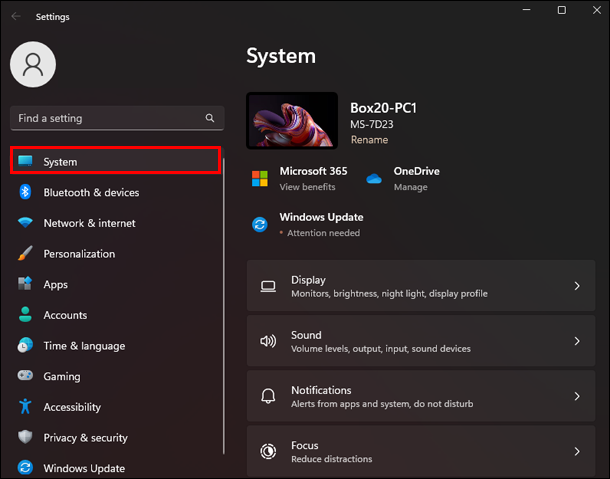
Task: Open Windows Update from the sidebar
Action: pos(84,468)
